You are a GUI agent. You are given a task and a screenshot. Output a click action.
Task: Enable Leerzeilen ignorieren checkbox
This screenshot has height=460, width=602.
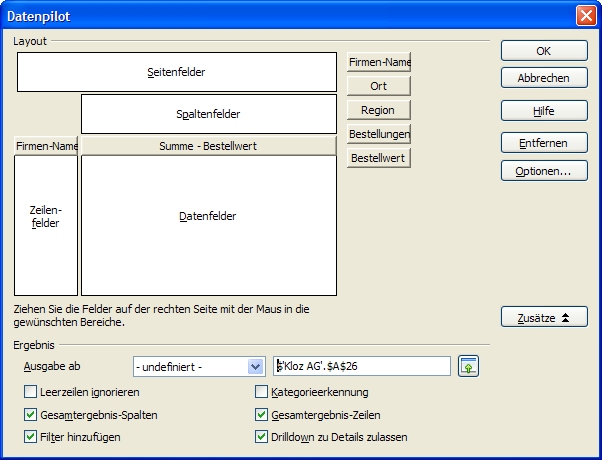point(30,392)
